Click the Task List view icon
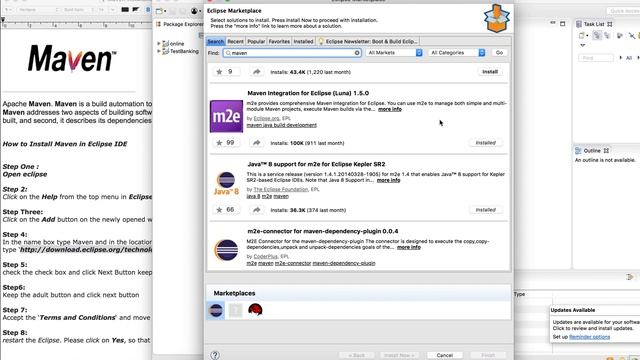The width and height of the screenshot is (640, 360). pyautogui.click(x=579, y=24)
